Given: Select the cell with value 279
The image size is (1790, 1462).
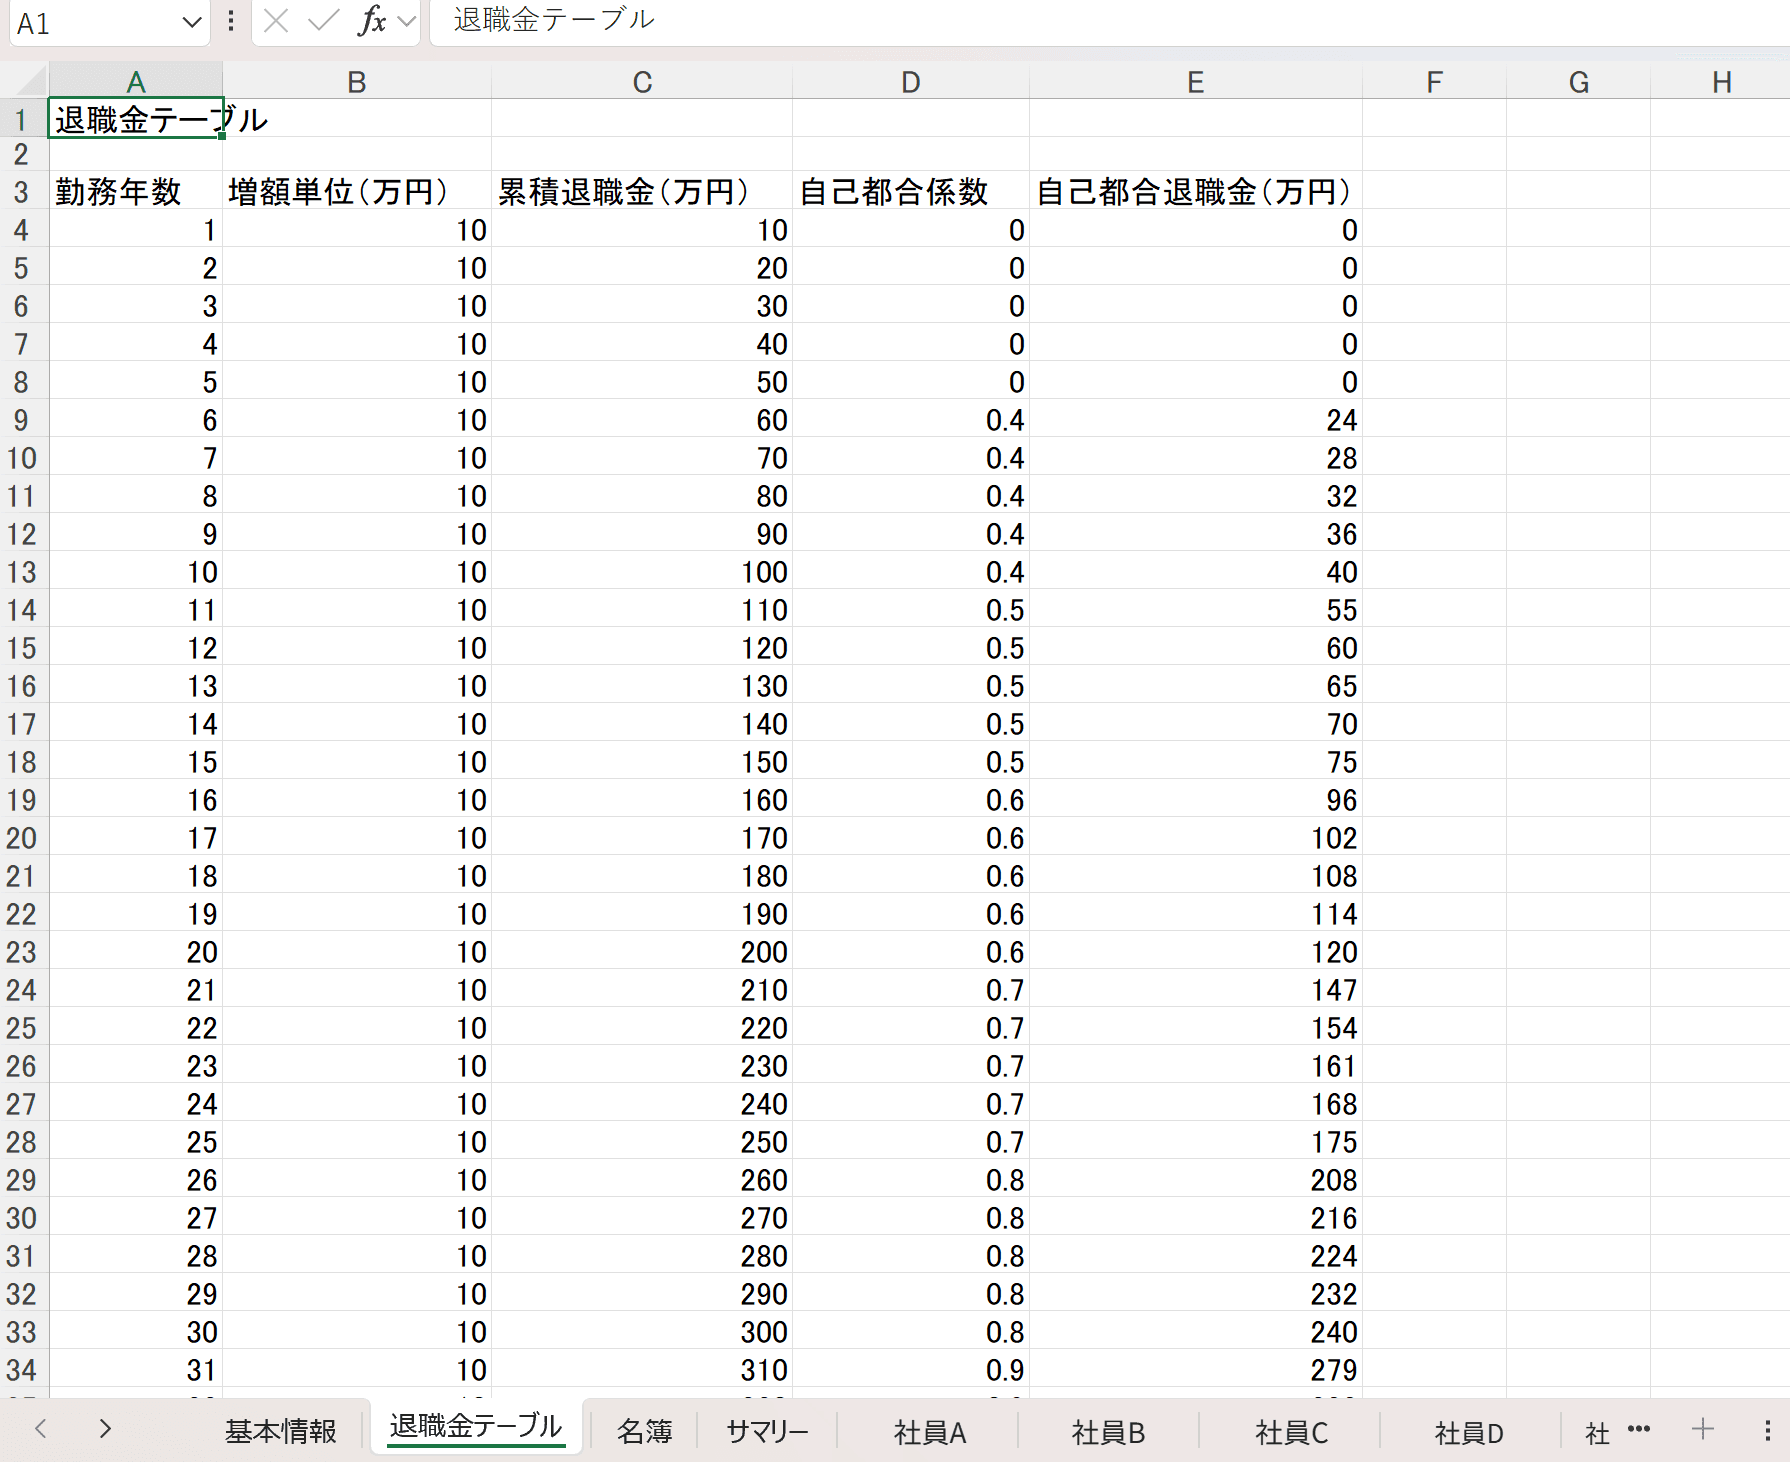Looking at the screenshot, I should point(1195,1369).
